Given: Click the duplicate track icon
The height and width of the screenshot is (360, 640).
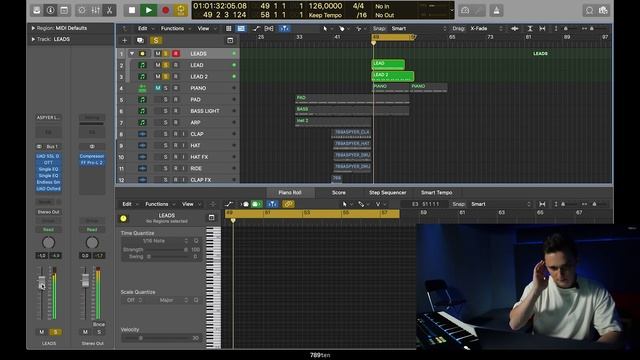Looking at the screenshot, I should [140, 40].
